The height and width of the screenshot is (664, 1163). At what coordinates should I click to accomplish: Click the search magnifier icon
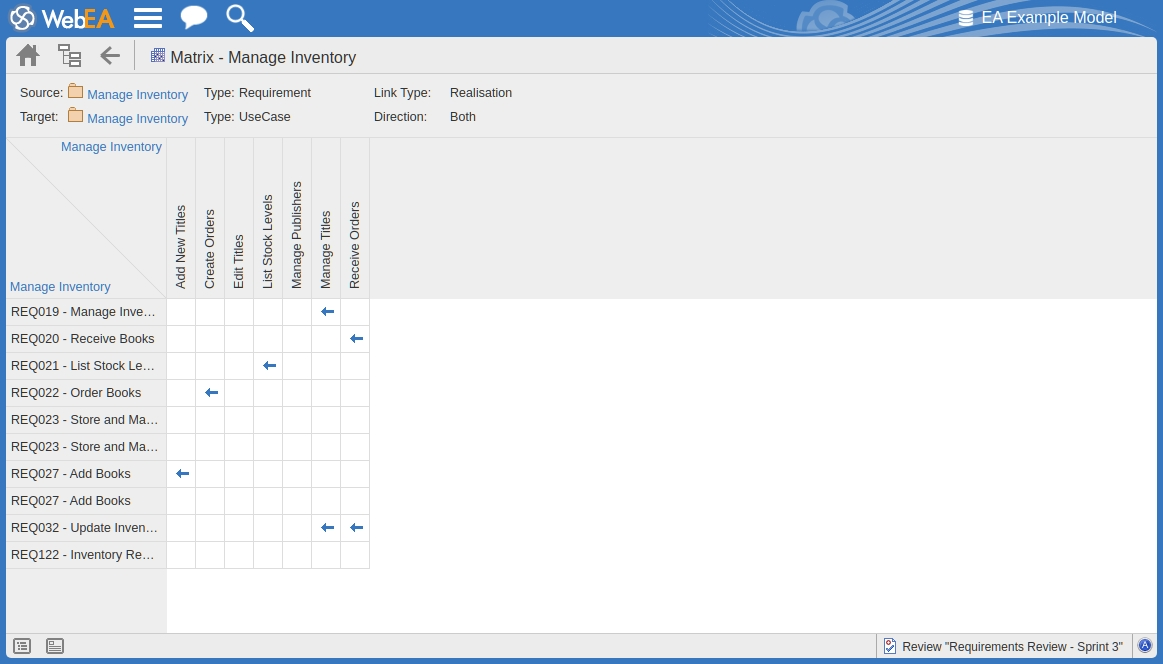coord(239,18)
